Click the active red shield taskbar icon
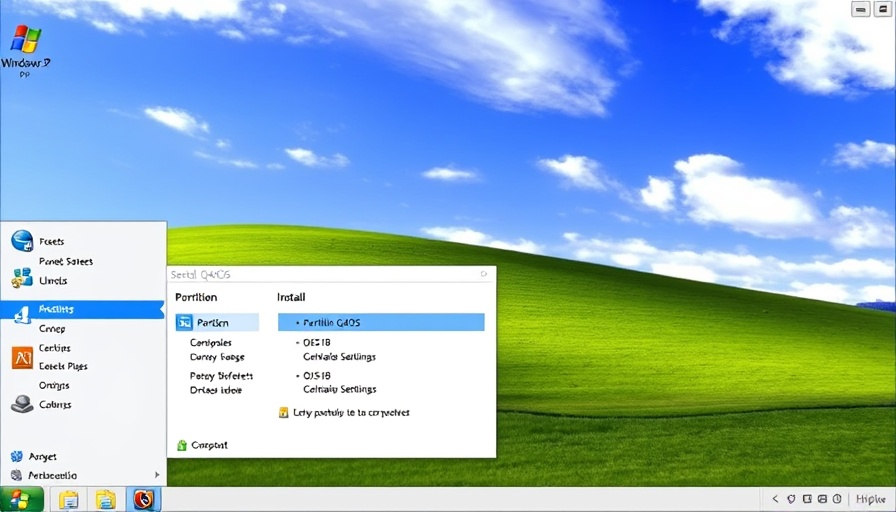Screen dimensions: 896x512 [x=143, y=499]
